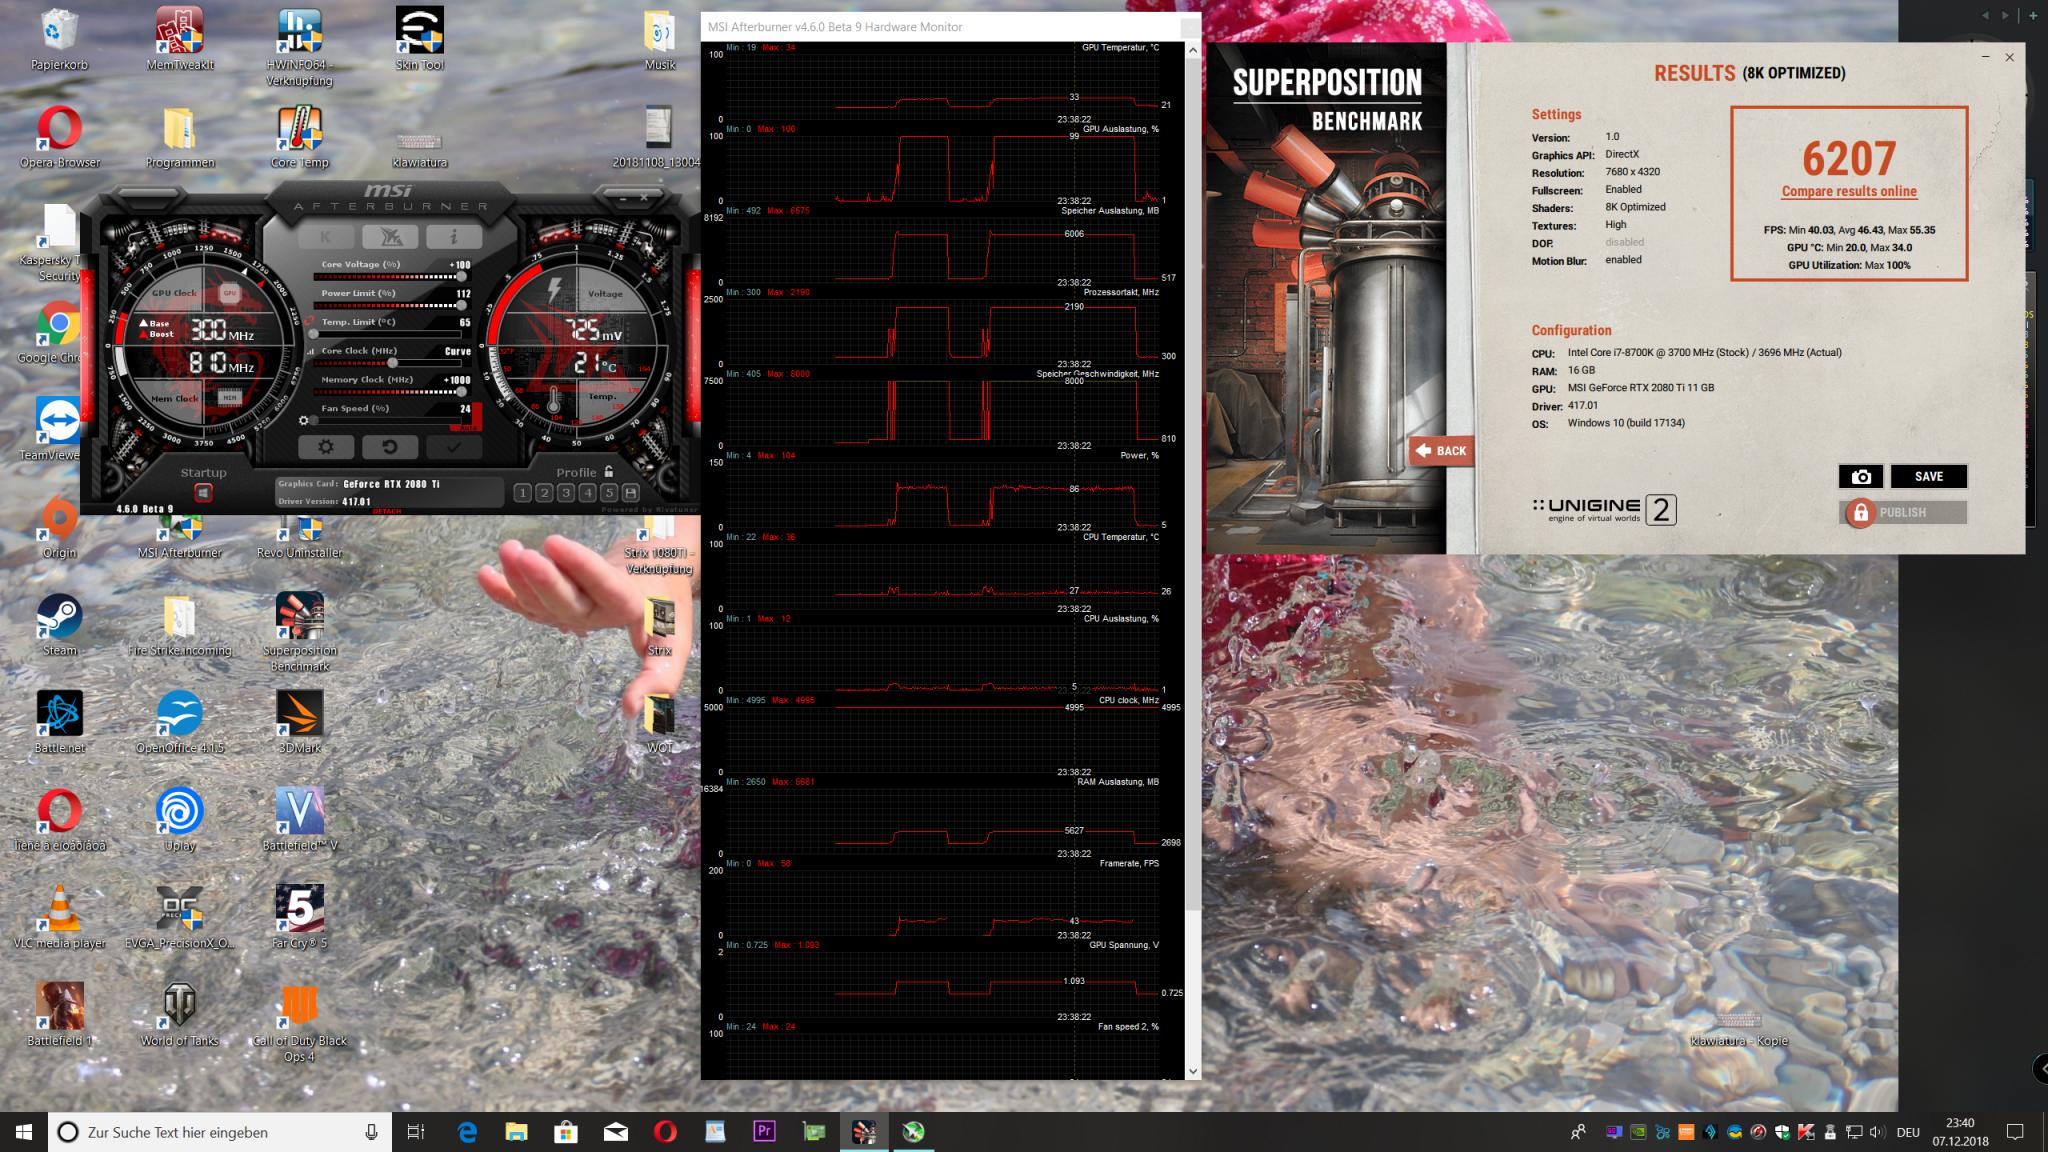The width and height of the screenshot is (2048, 1152).
Task: Click the camera screenshot button in Superposition
Action: click(1860, 477)
